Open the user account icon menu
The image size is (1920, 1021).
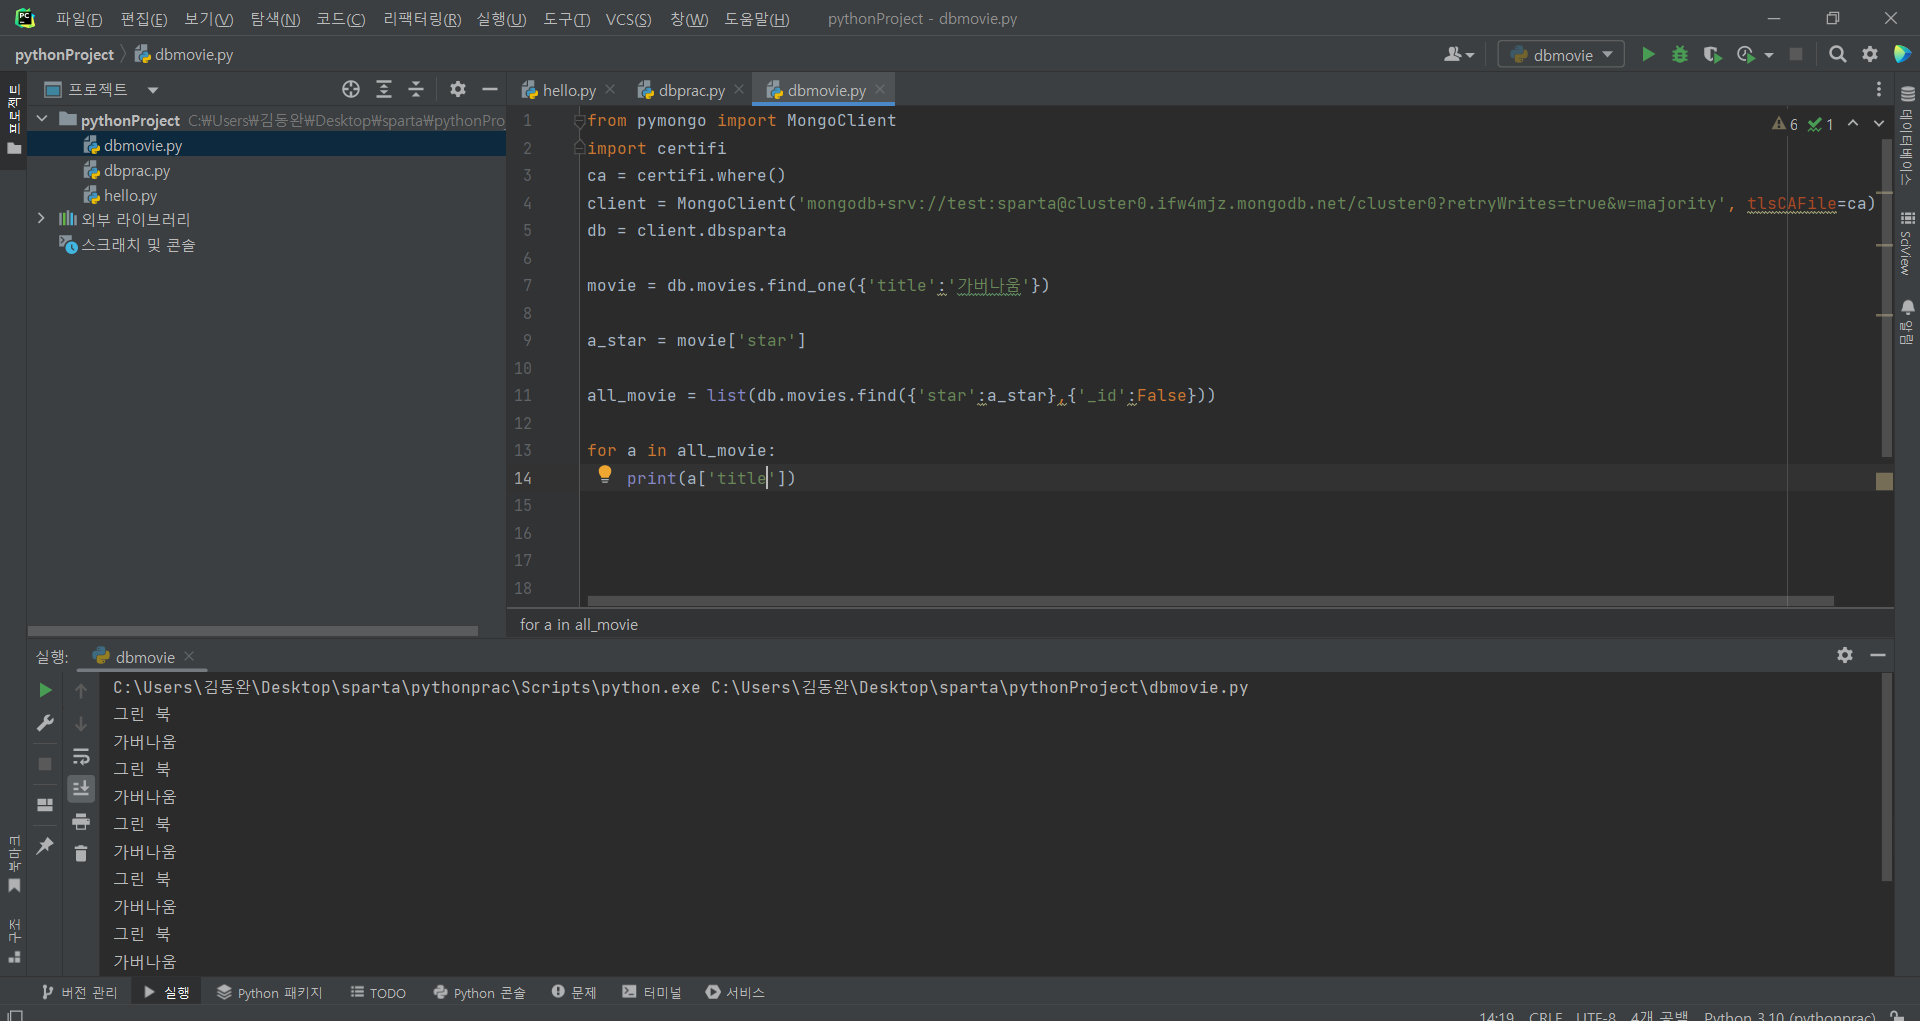point(1458,54)
